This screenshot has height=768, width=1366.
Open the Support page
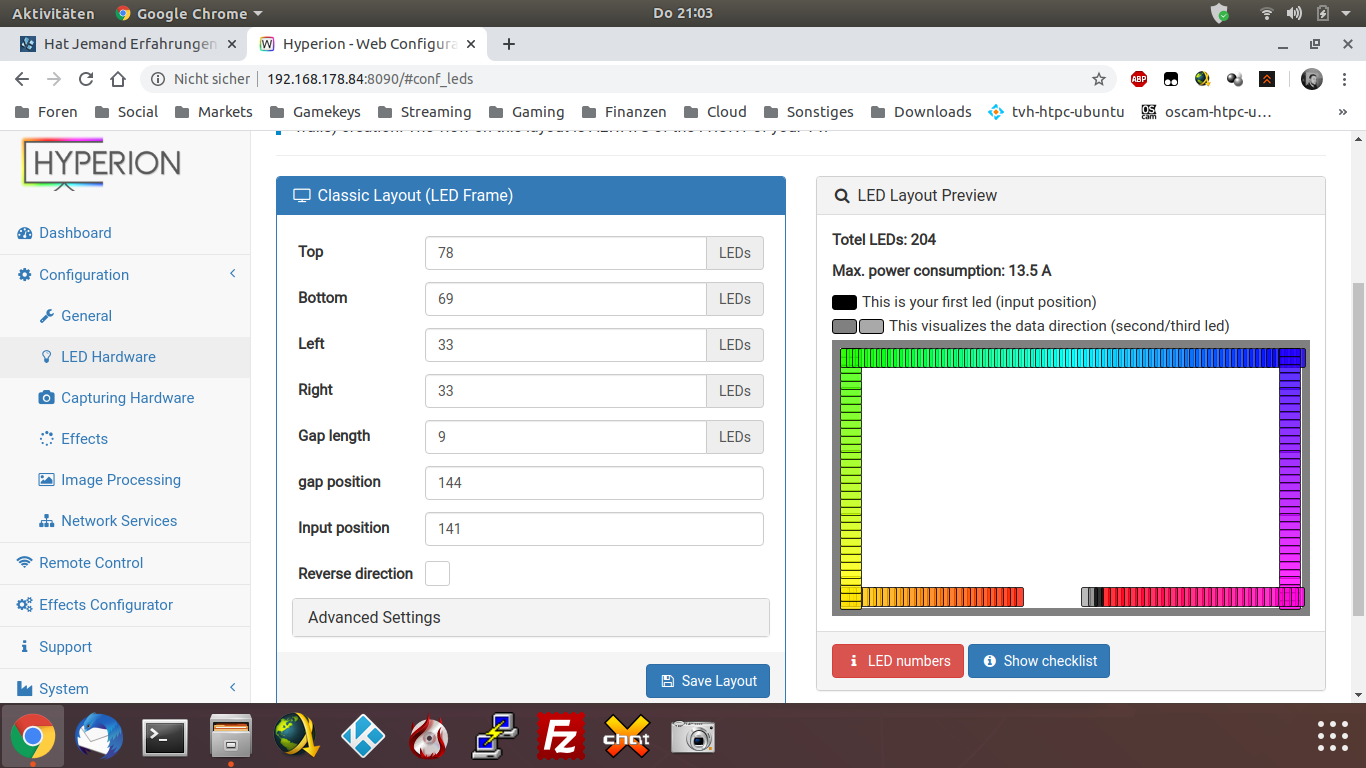point(55,647)
